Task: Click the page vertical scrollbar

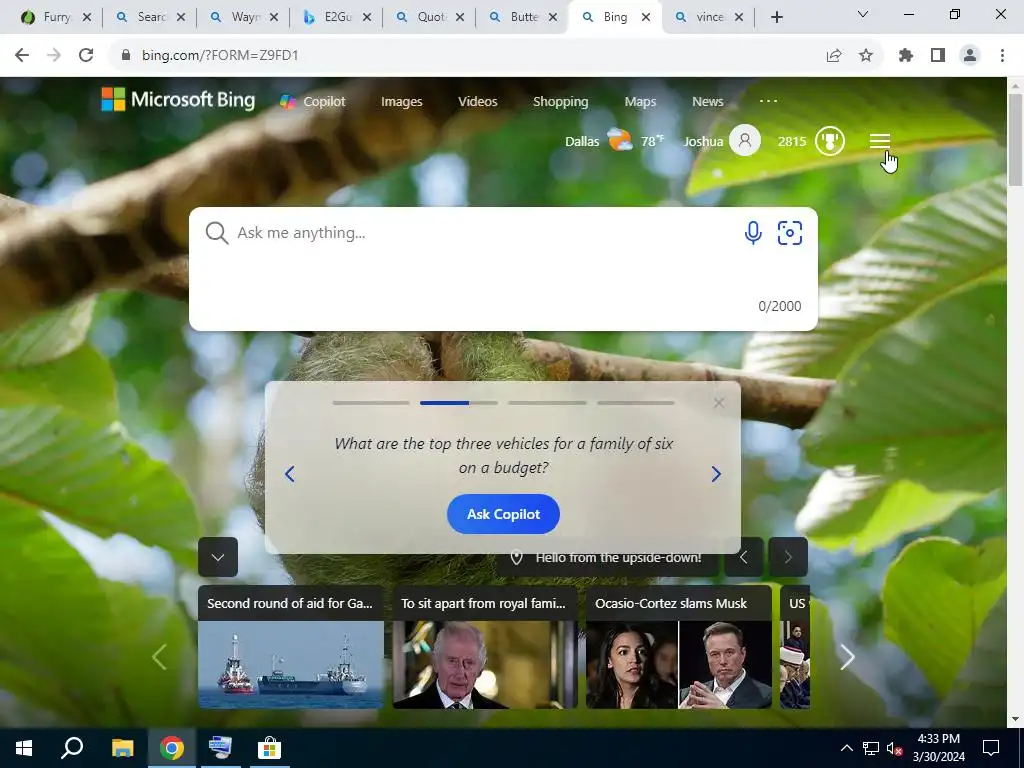Action: point(1015,138)
